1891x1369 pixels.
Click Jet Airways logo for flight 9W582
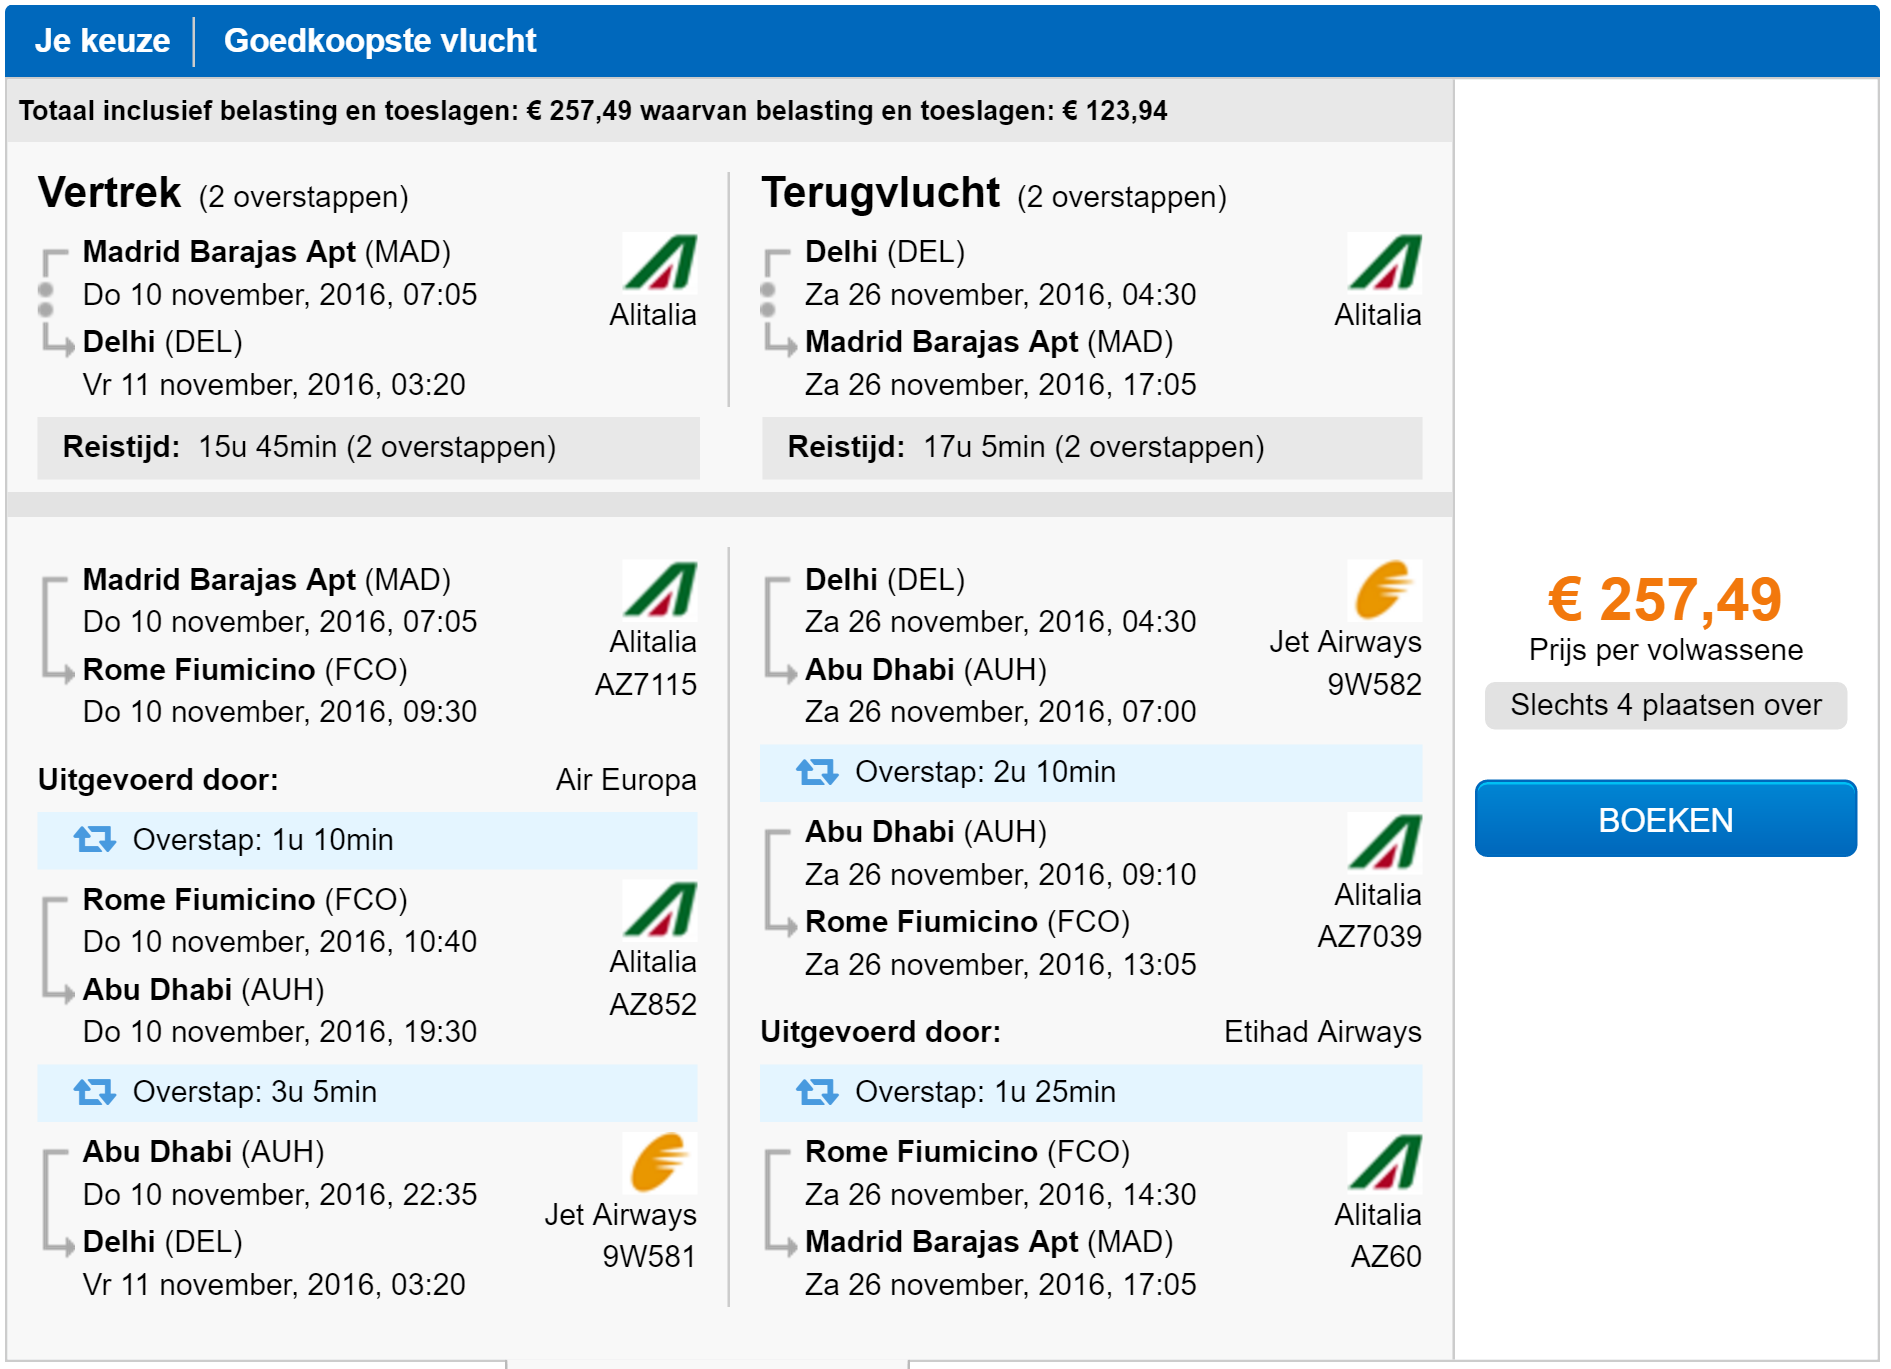point(1384,590)
